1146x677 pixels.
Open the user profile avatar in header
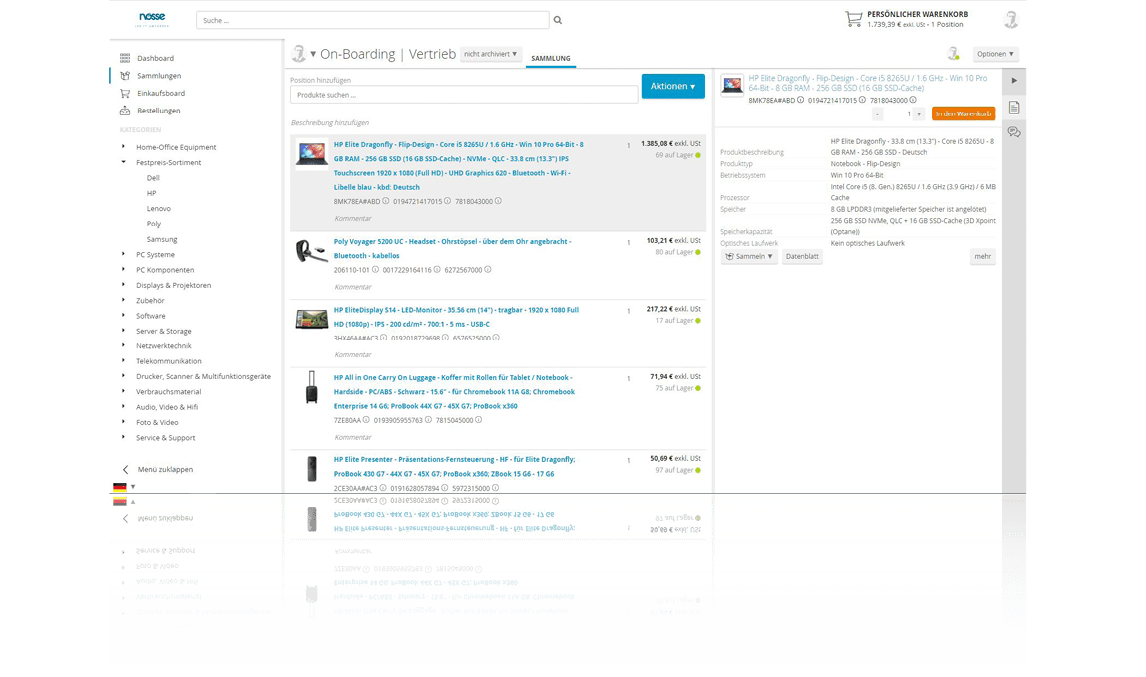pos(1011,20)
